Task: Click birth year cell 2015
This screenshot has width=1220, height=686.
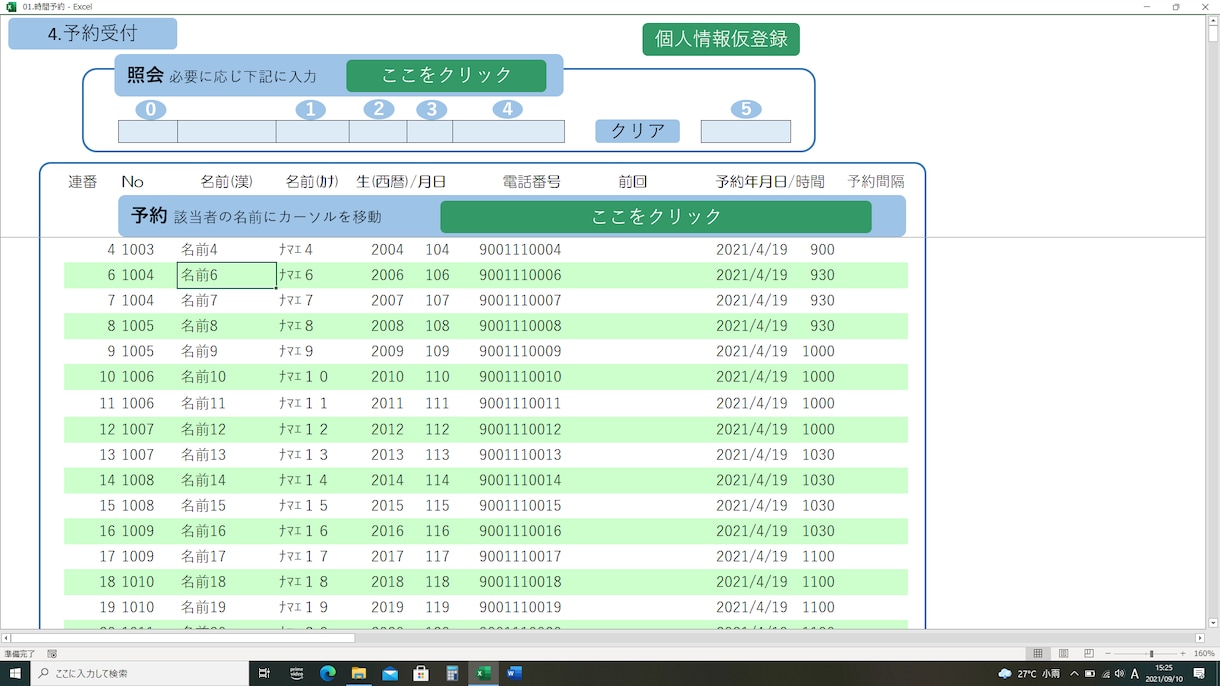Action: [x=387, y=506]
